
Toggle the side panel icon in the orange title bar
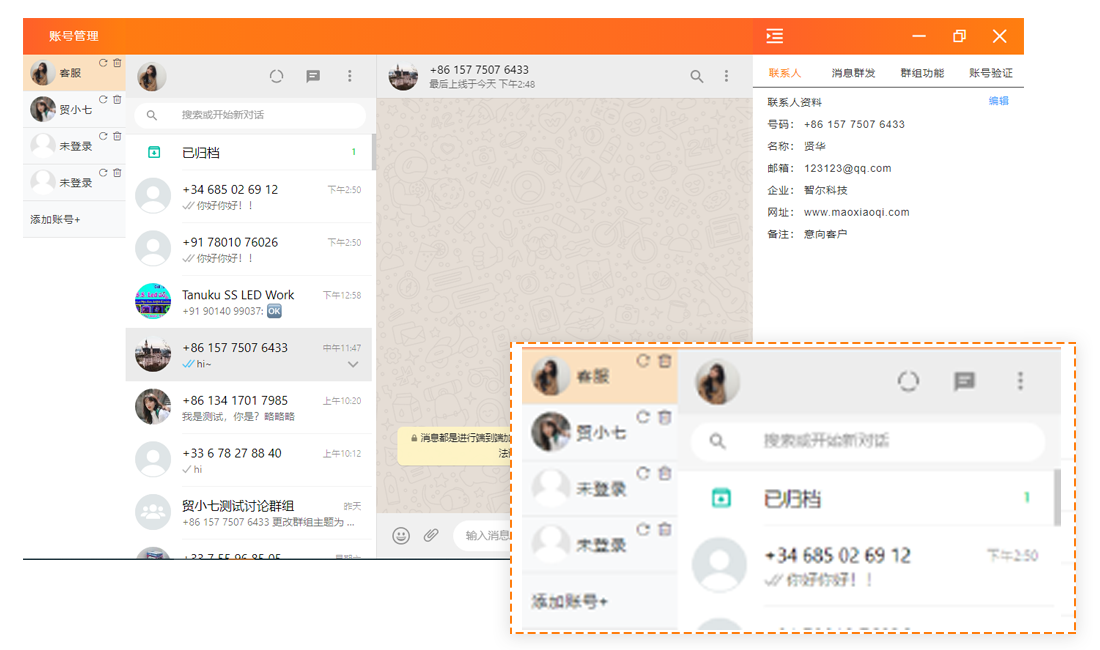click(x=774, y=36)
